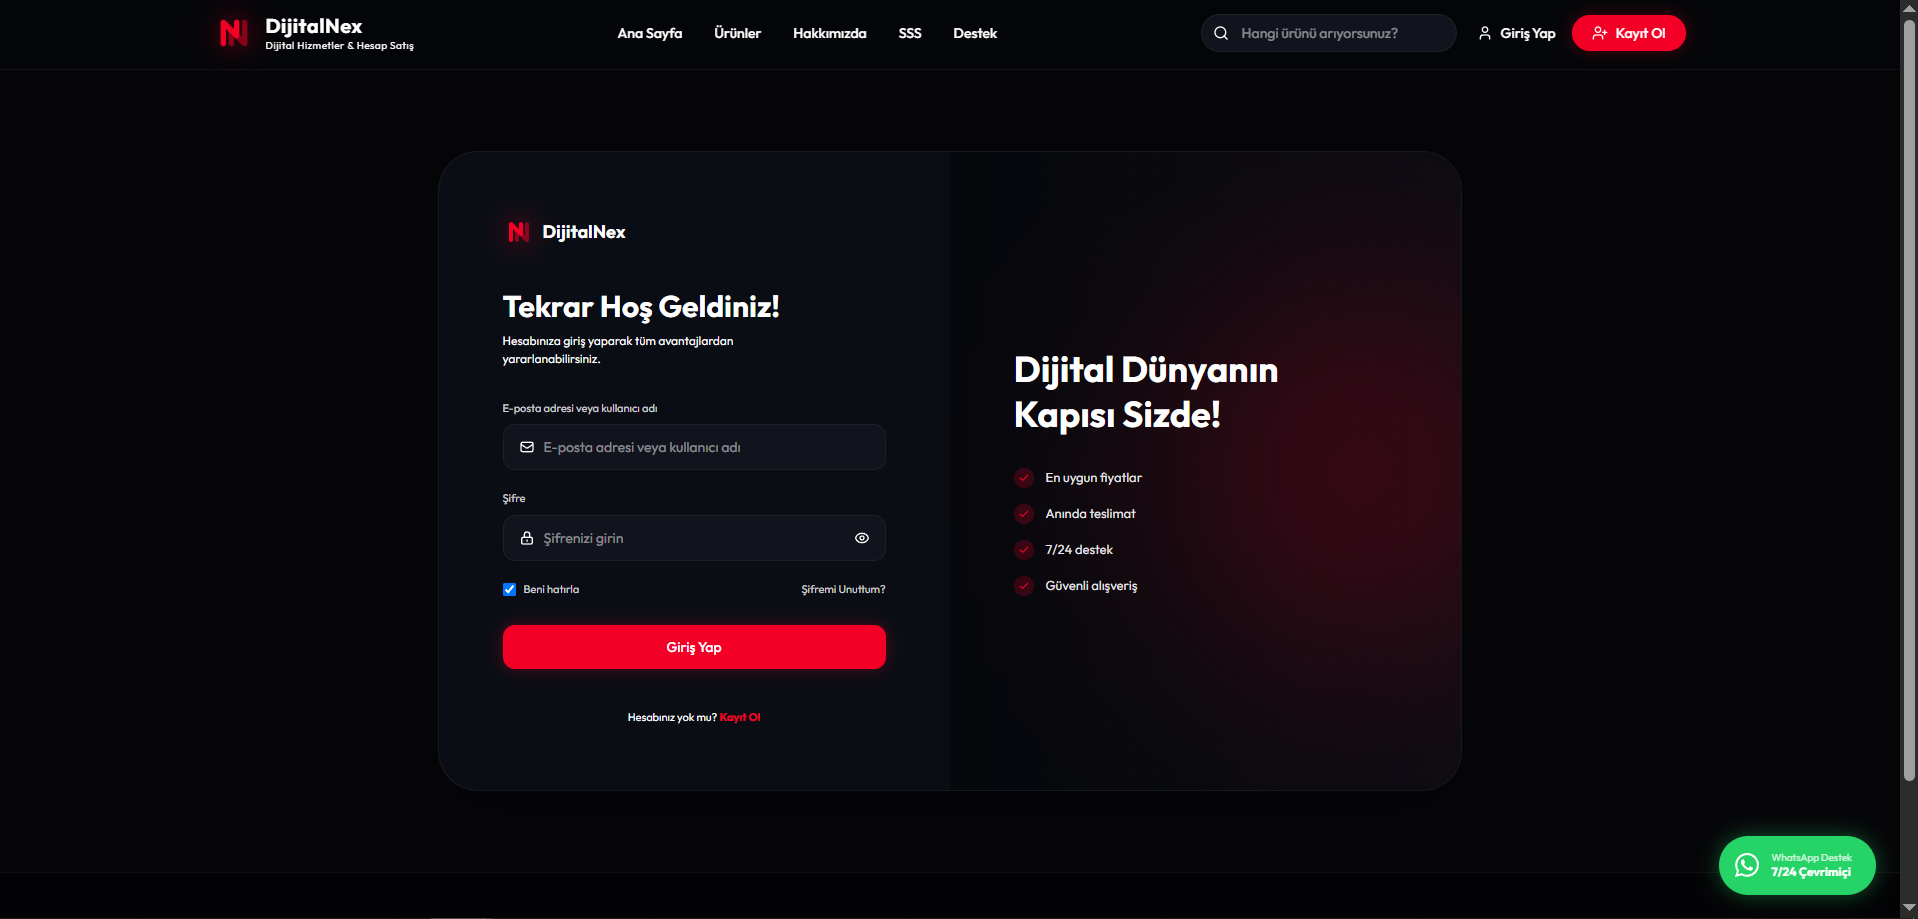The image size is (1918, 919).
Task: Open the SSS navigation link
Action: click(910, 33)
